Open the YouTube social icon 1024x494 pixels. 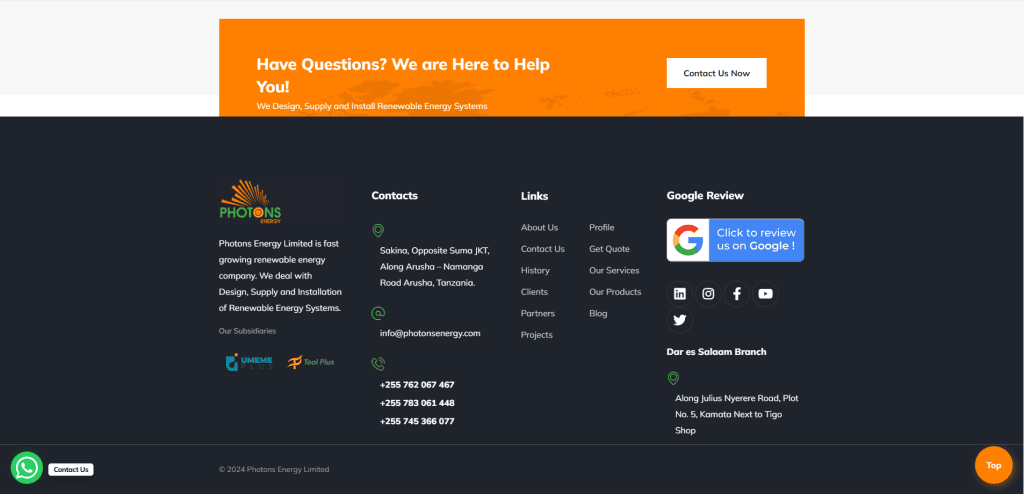tap(765, 294)
